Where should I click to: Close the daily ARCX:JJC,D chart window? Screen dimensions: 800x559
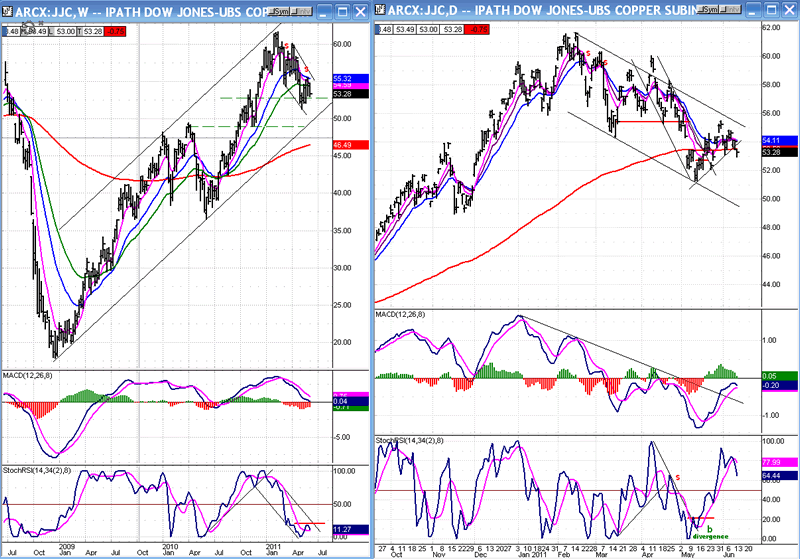[789, 10]
